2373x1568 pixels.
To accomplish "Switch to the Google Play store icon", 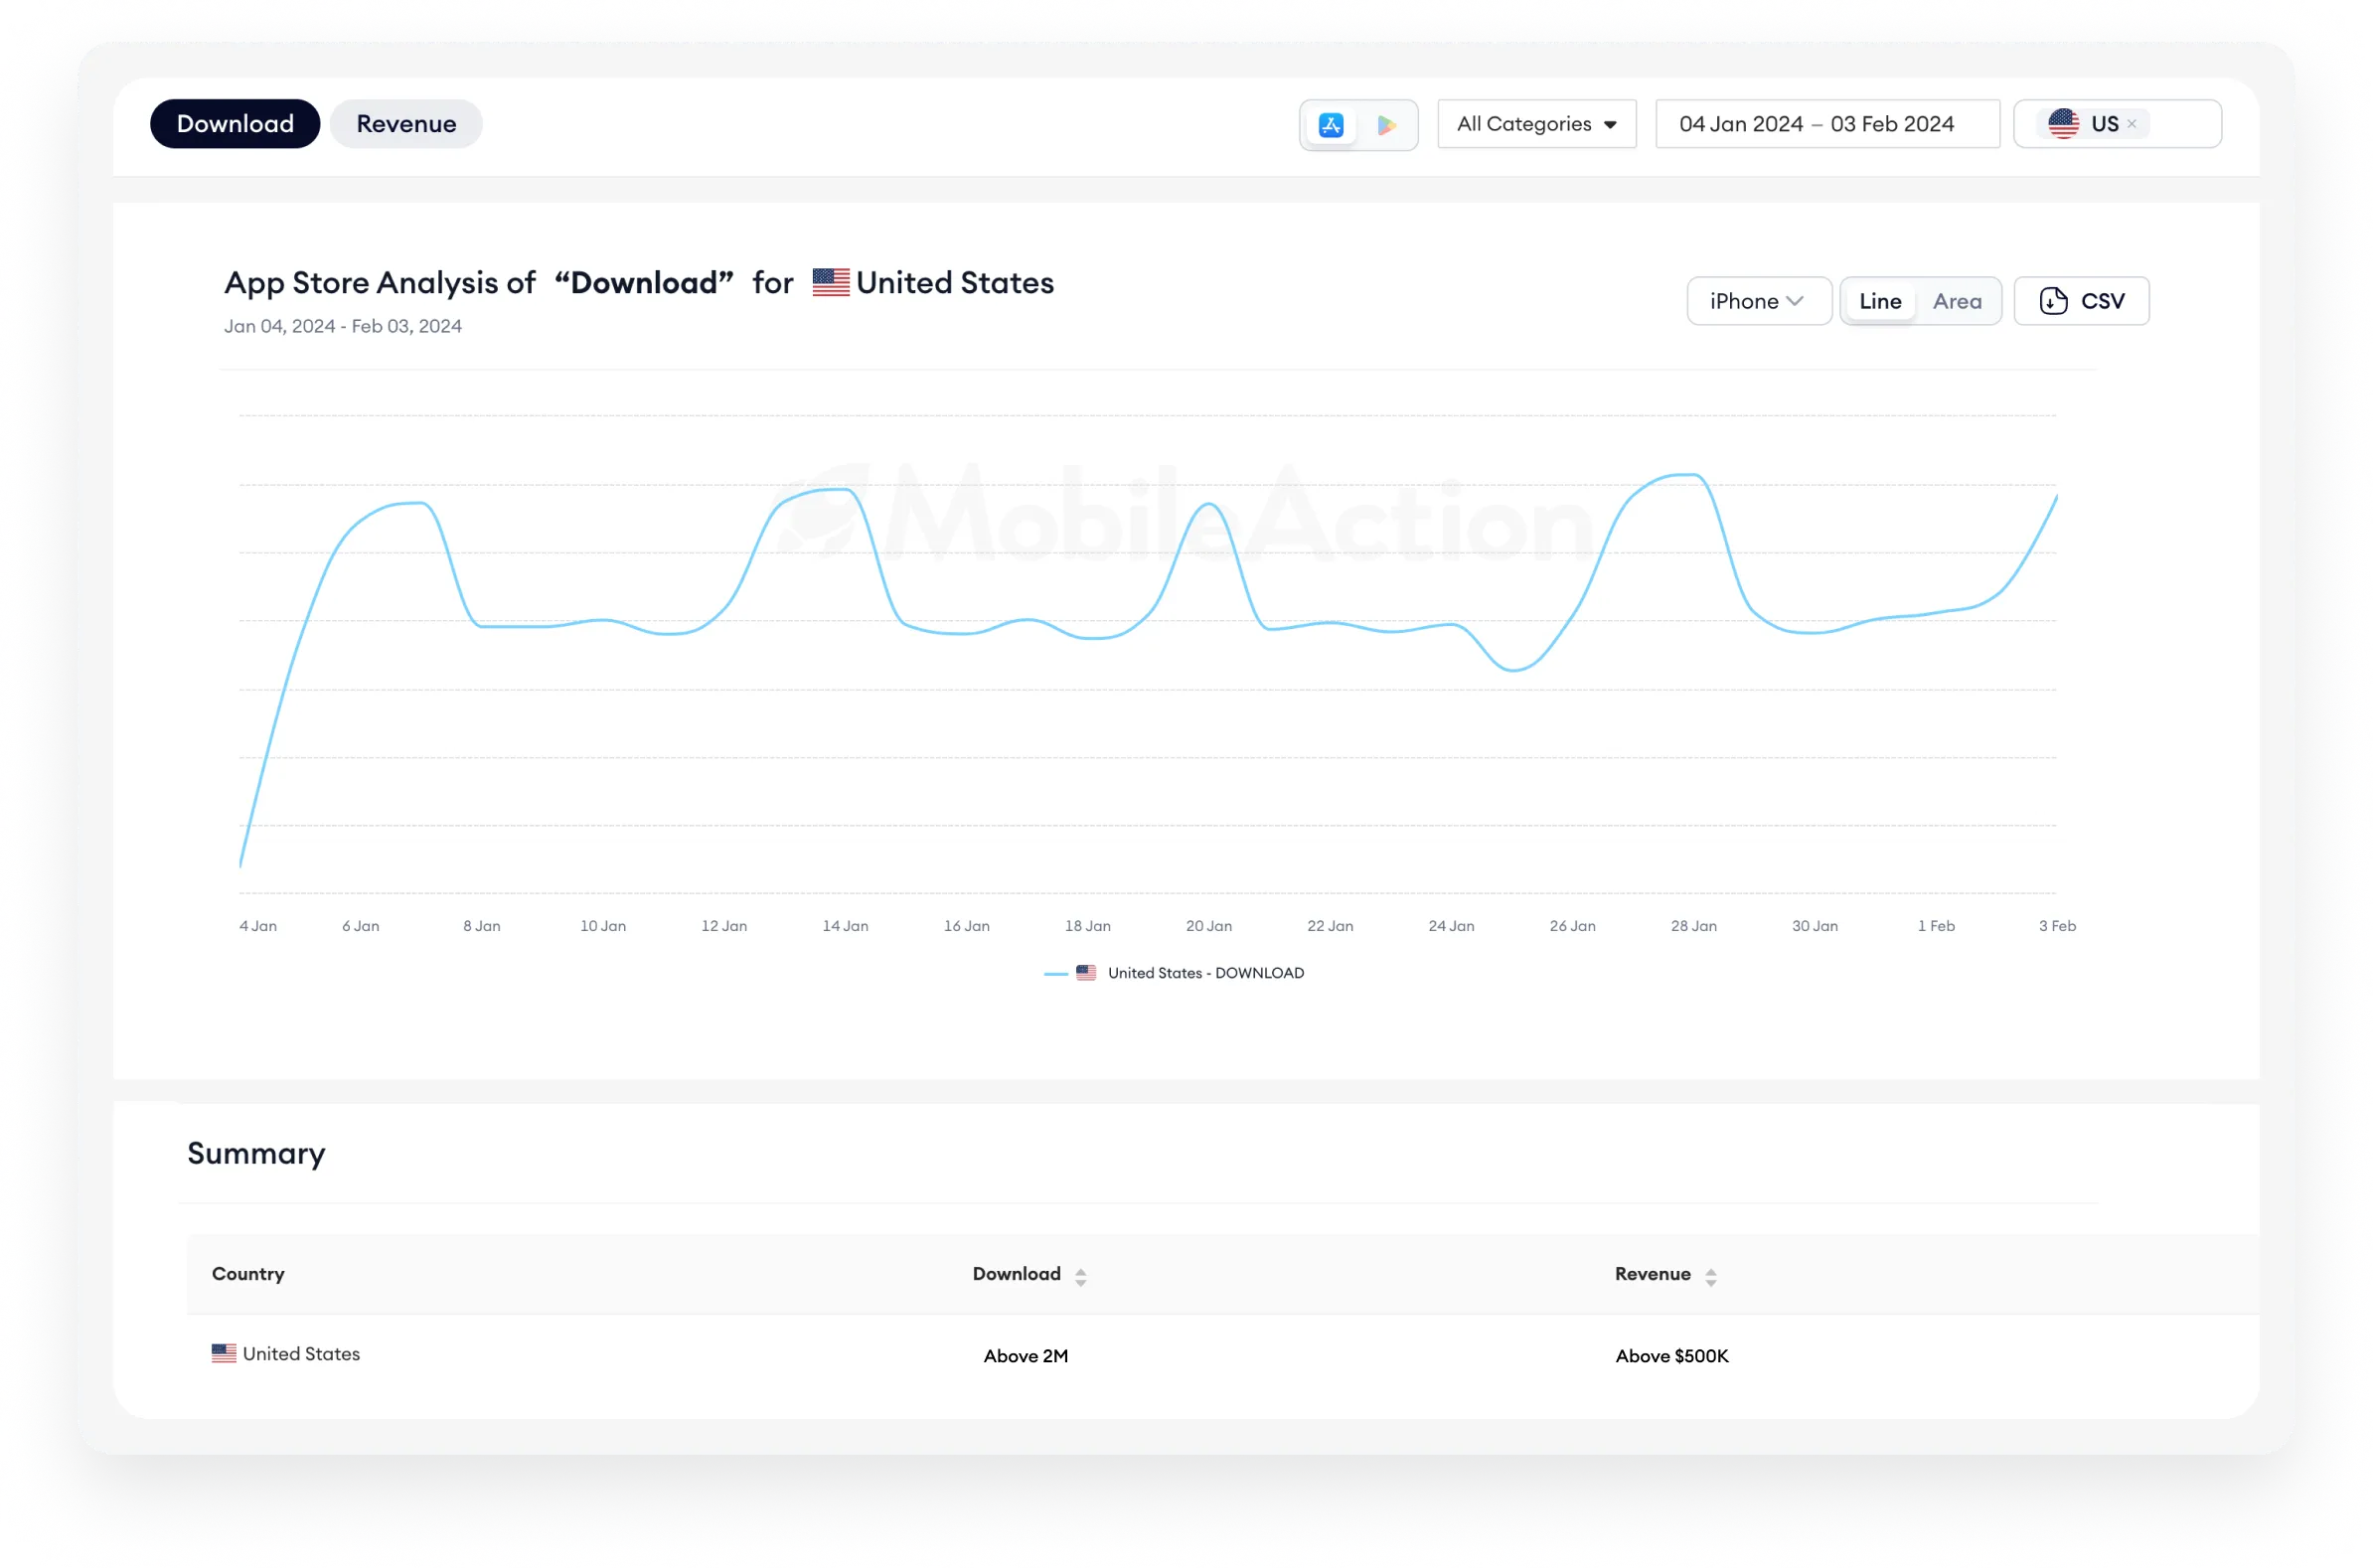I will pos(1386,125).
